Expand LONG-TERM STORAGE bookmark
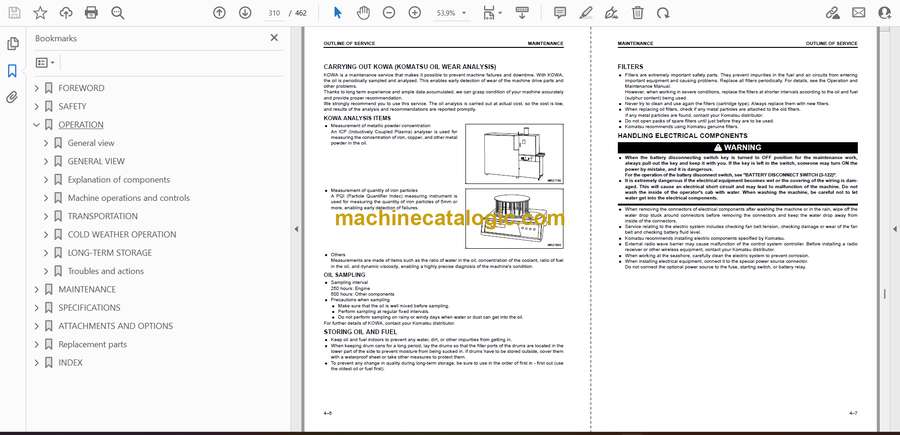The image size is (900, 435). (x=46, y=253)
